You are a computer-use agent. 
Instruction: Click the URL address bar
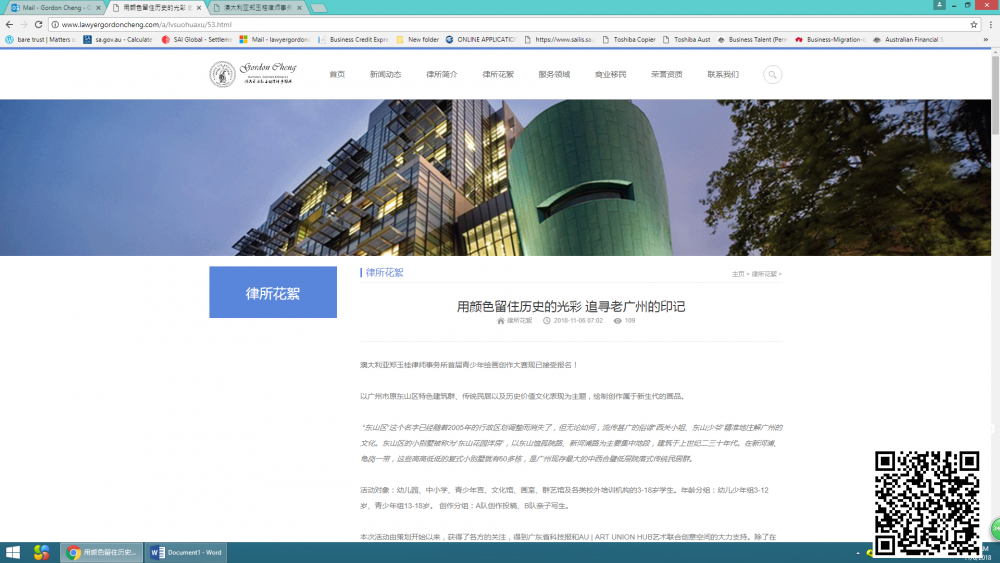[x=500, y=24]
